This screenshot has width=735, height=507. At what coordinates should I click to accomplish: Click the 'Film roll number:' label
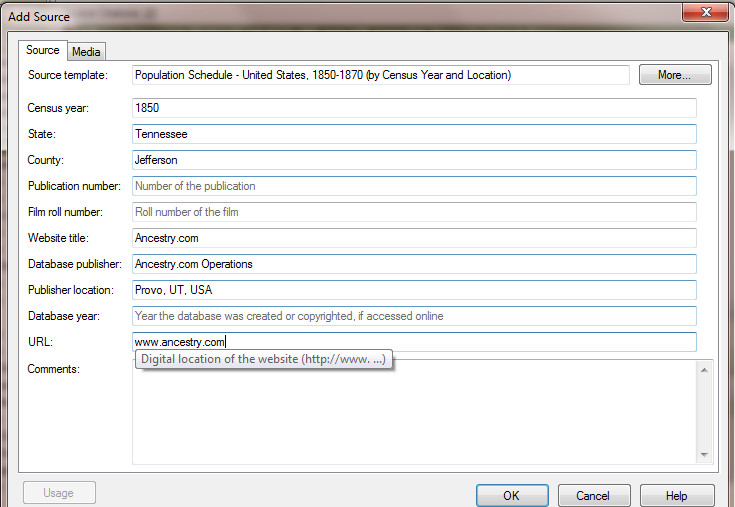(65, 212)
